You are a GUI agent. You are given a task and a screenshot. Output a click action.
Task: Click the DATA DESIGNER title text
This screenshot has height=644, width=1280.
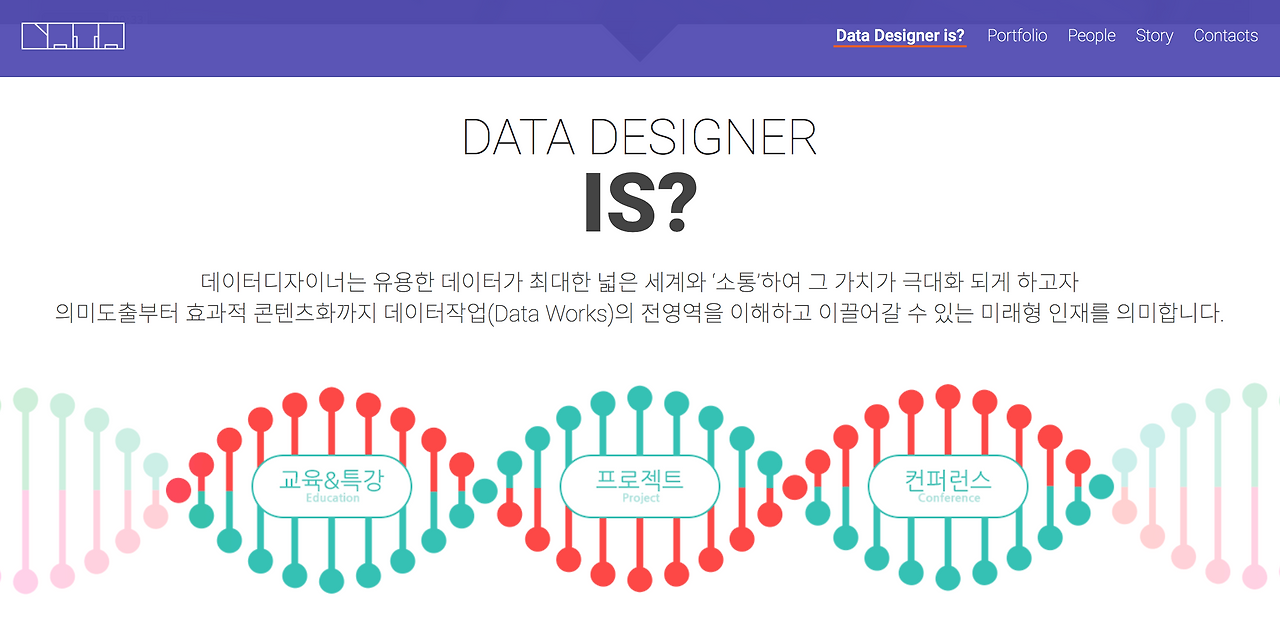[x=639, y=137]
